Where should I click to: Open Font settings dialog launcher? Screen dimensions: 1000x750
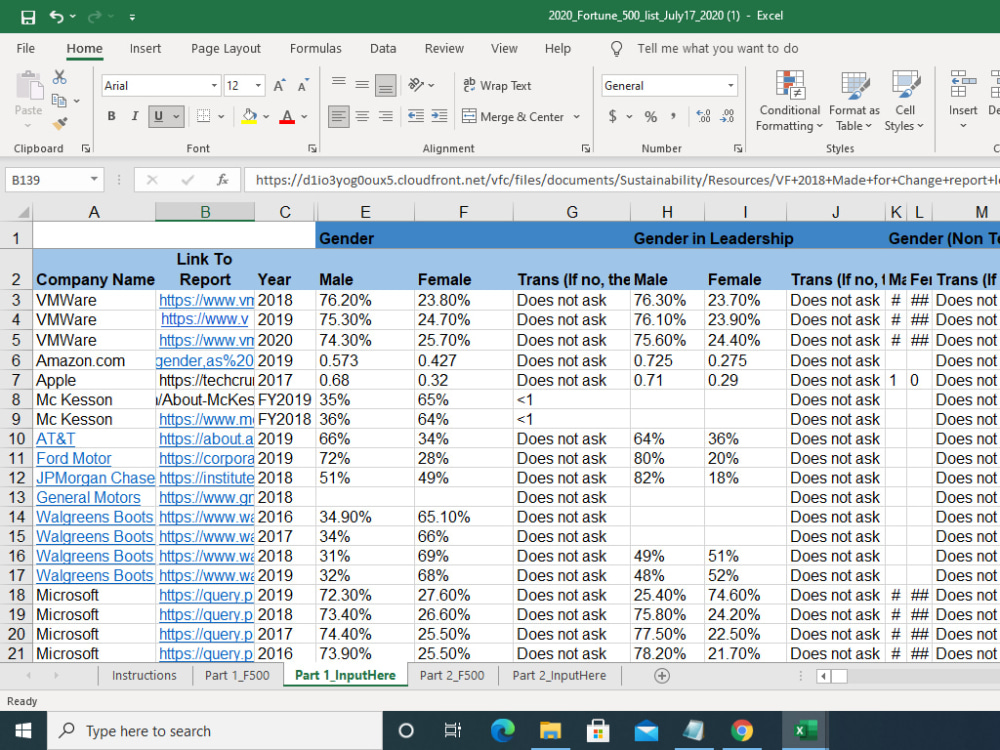[x=312, y=149]
